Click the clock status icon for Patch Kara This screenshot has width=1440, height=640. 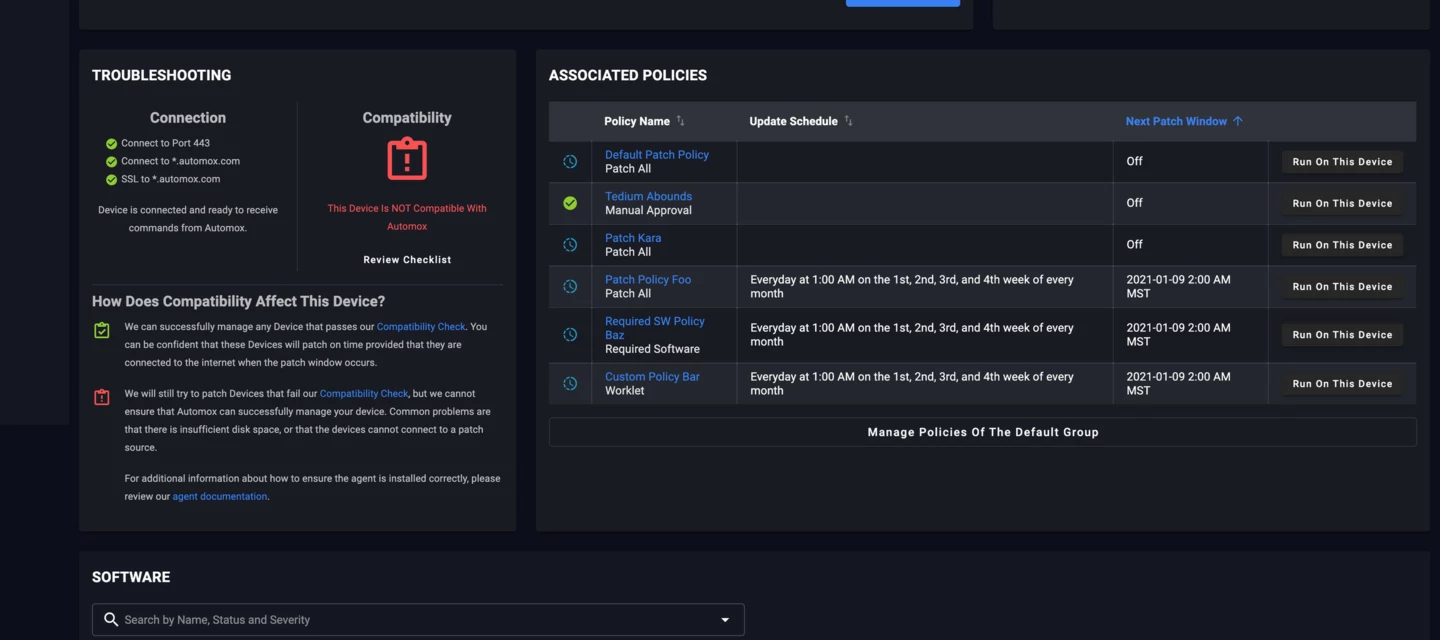pos(570,245)
